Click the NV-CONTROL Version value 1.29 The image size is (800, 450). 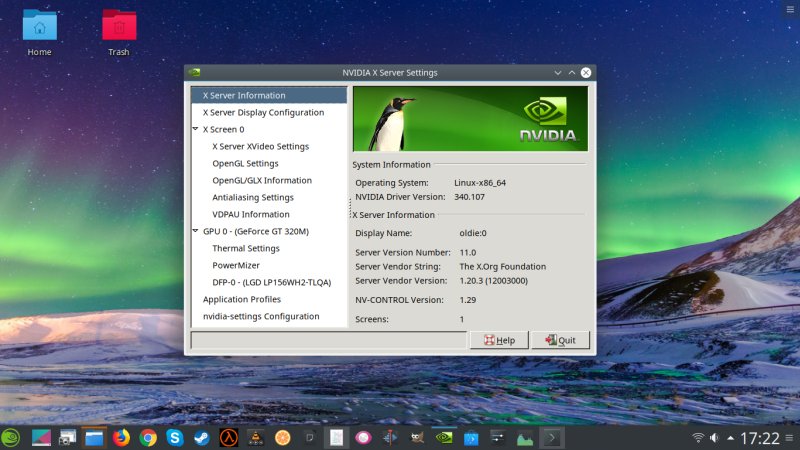coord(468,300)
